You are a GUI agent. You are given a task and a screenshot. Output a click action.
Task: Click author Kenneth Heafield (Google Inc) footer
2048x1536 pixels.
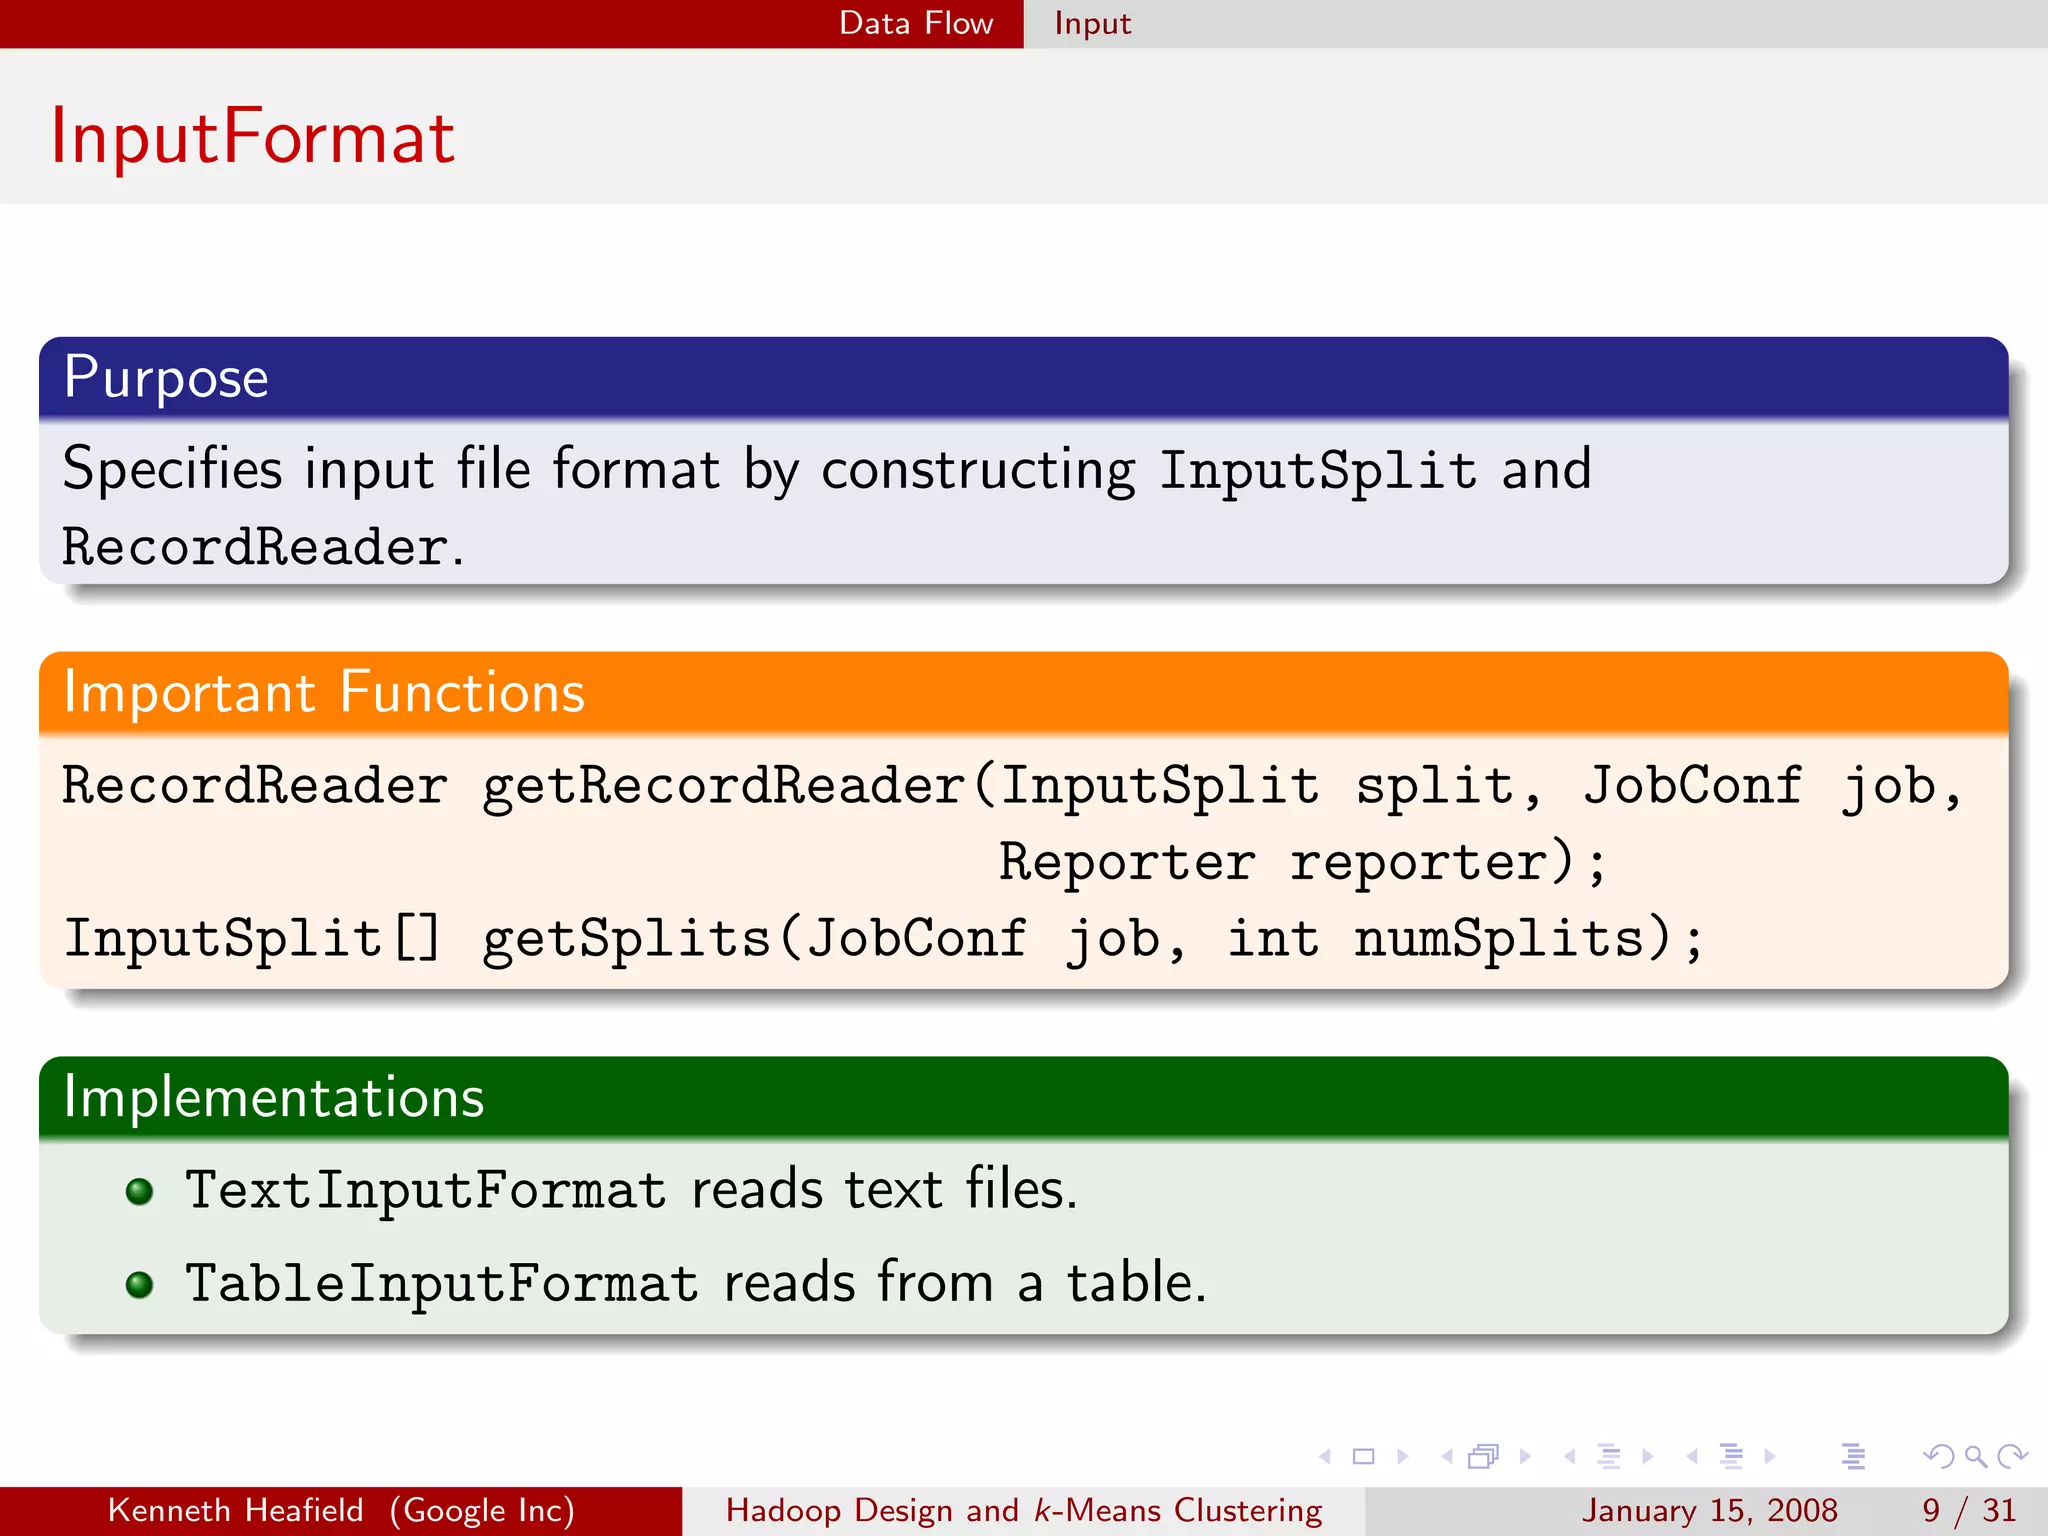[x=341, y=1511]
